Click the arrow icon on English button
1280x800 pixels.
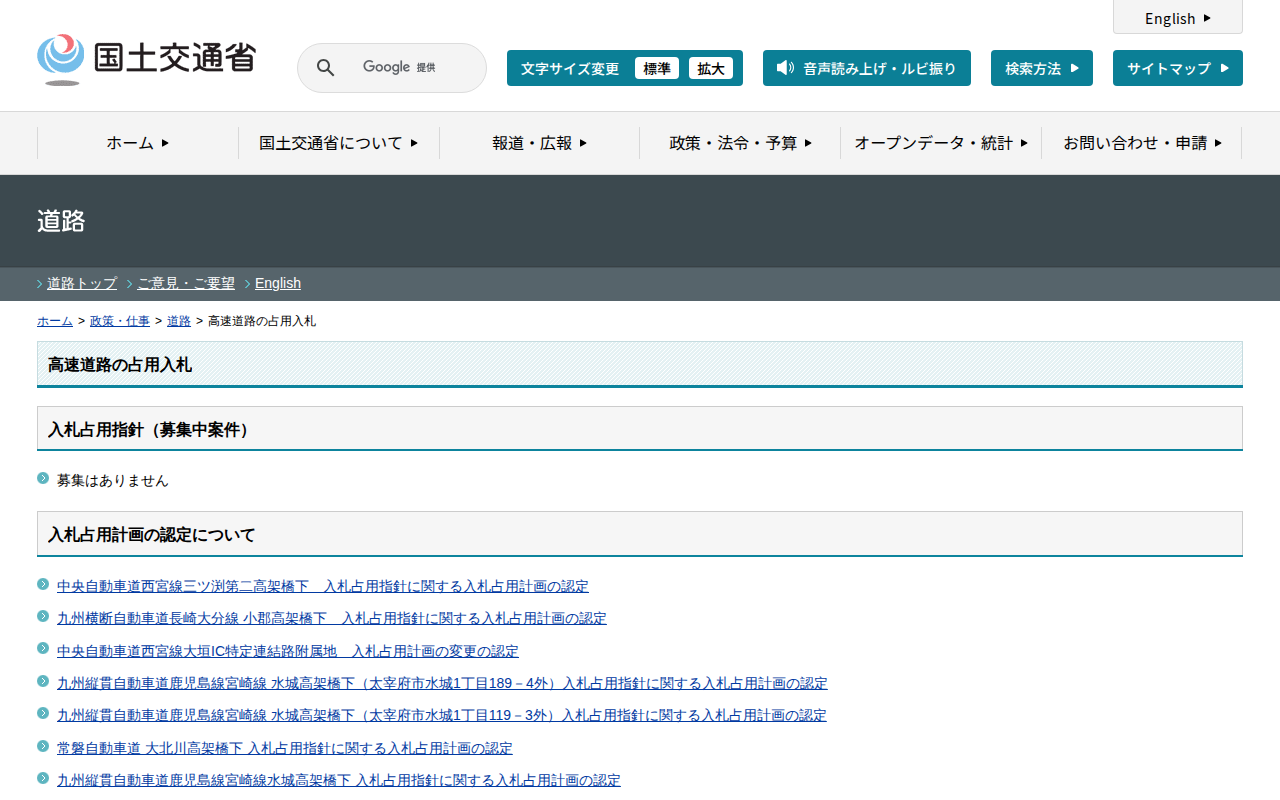point(1207,18)
